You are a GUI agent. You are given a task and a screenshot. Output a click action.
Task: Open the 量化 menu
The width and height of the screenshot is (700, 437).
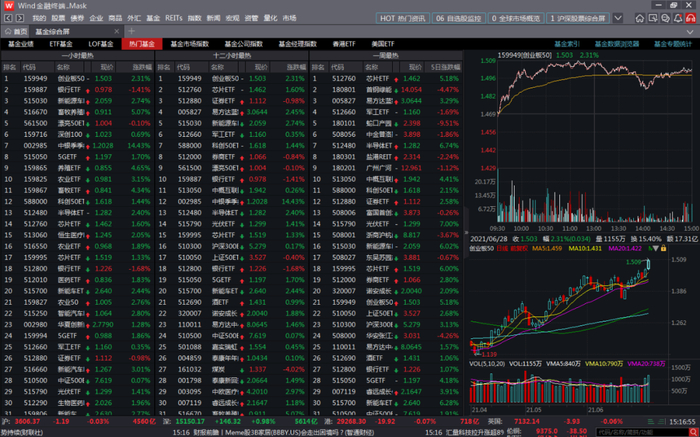(271, 18)
